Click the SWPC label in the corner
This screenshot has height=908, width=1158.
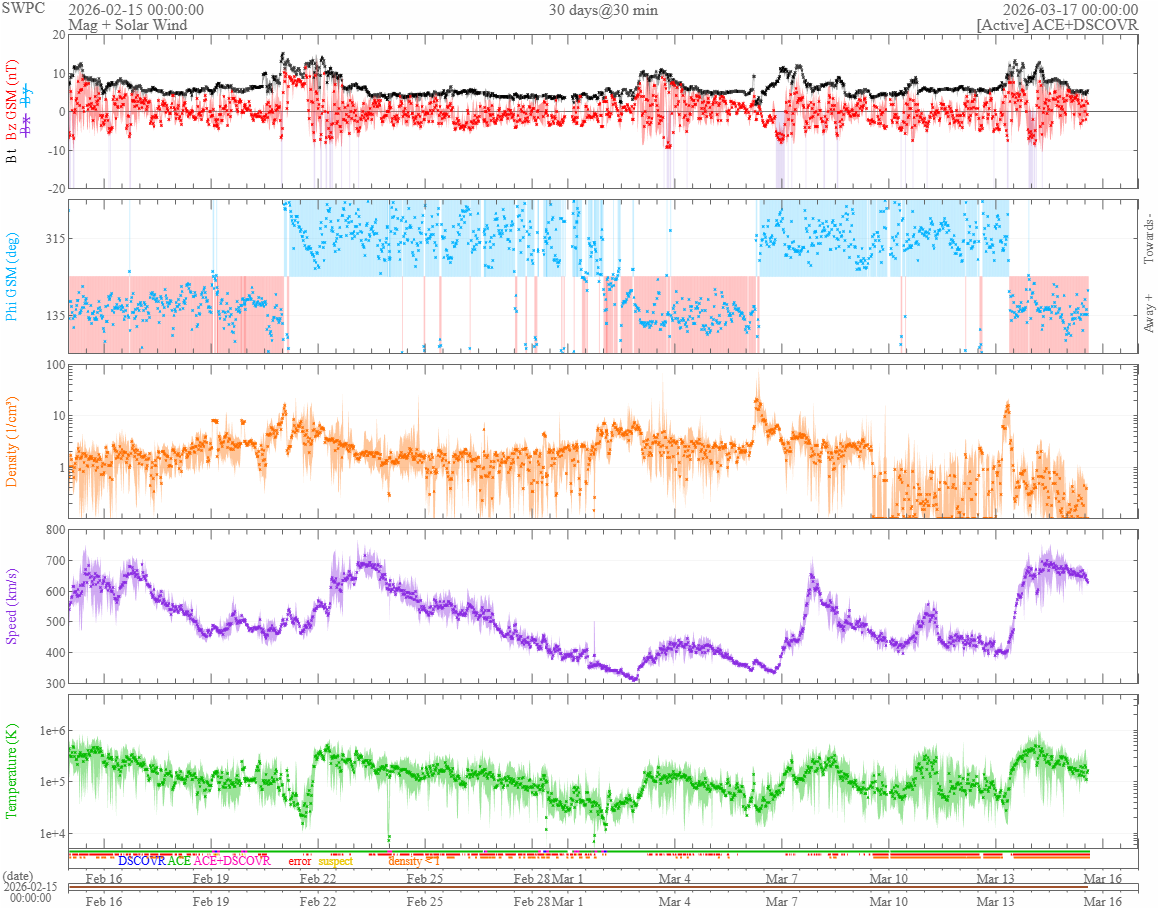tap(24, 7)
